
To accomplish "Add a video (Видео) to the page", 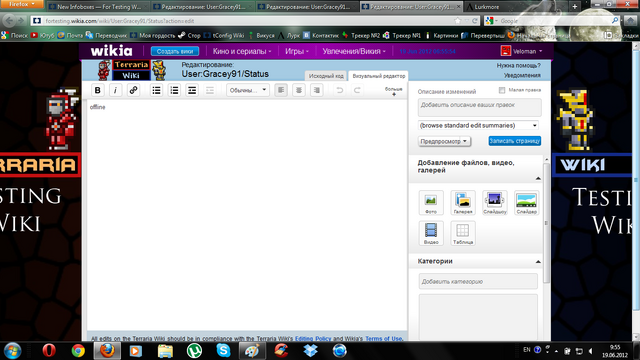I will tap(431, 233).
